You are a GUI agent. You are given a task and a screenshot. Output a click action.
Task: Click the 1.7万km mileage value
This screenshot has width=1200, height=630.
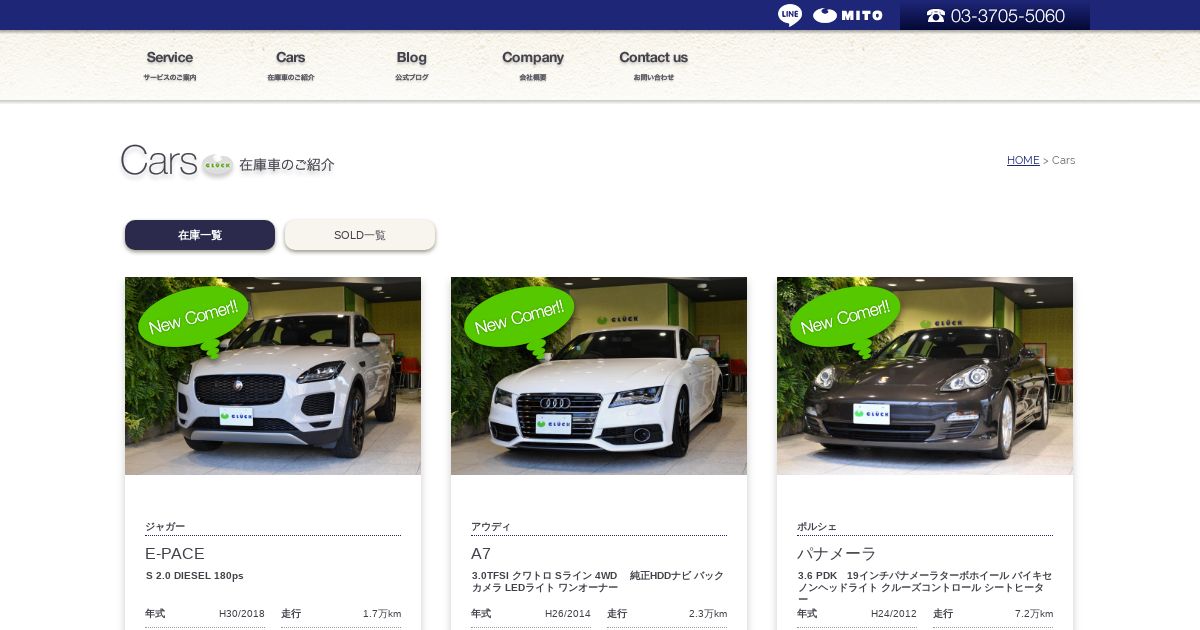tap(382, 614)
